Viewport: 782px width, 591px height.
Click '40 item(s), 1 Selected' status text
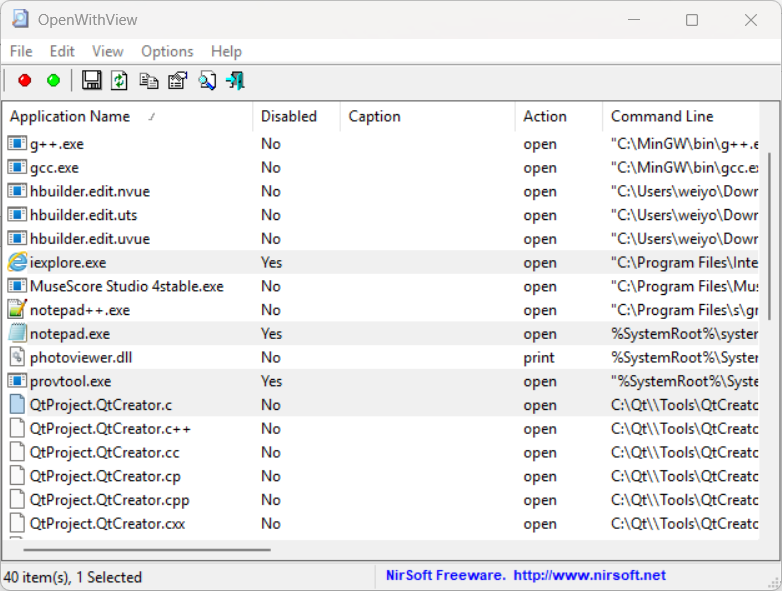point(73,577)
